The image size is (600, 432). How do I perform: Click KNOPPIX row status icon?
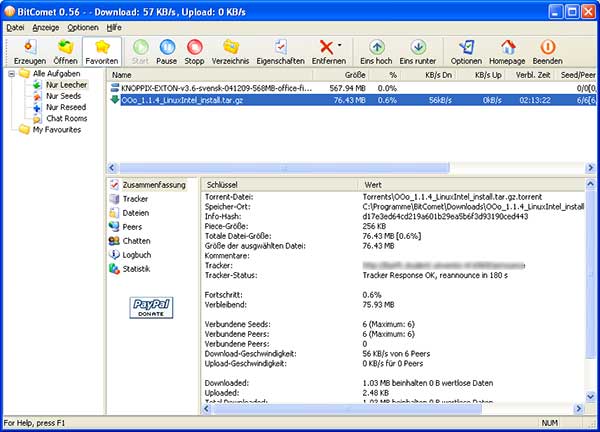[115, 88]
